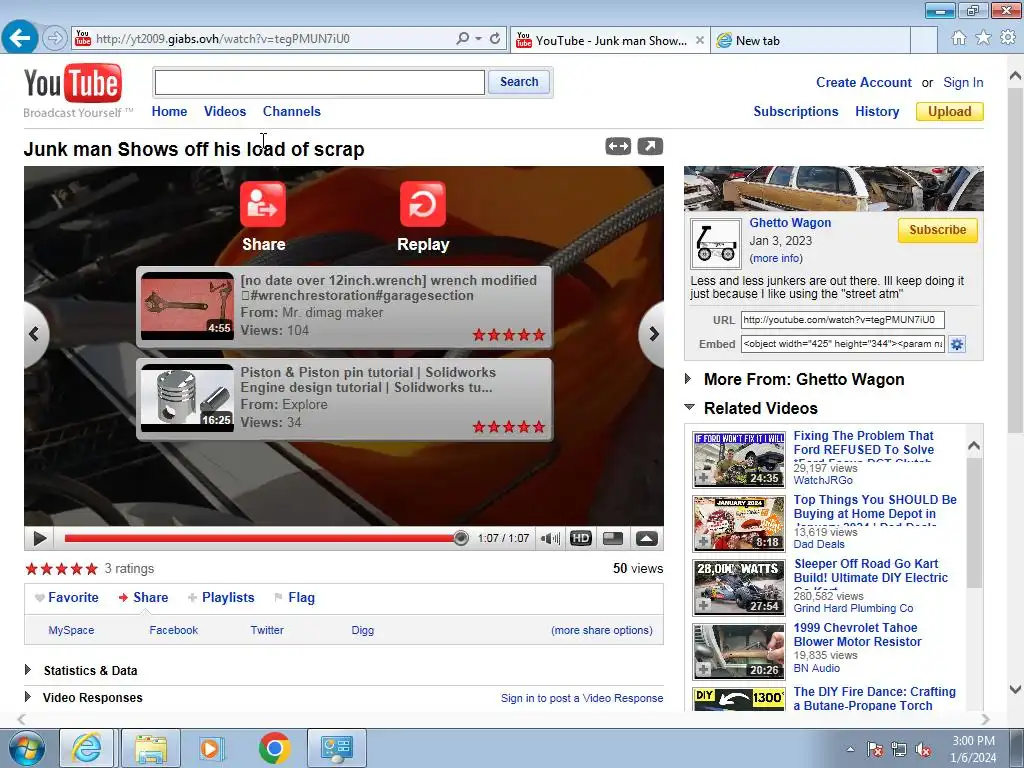Select the Embed code field

[842, 344]
